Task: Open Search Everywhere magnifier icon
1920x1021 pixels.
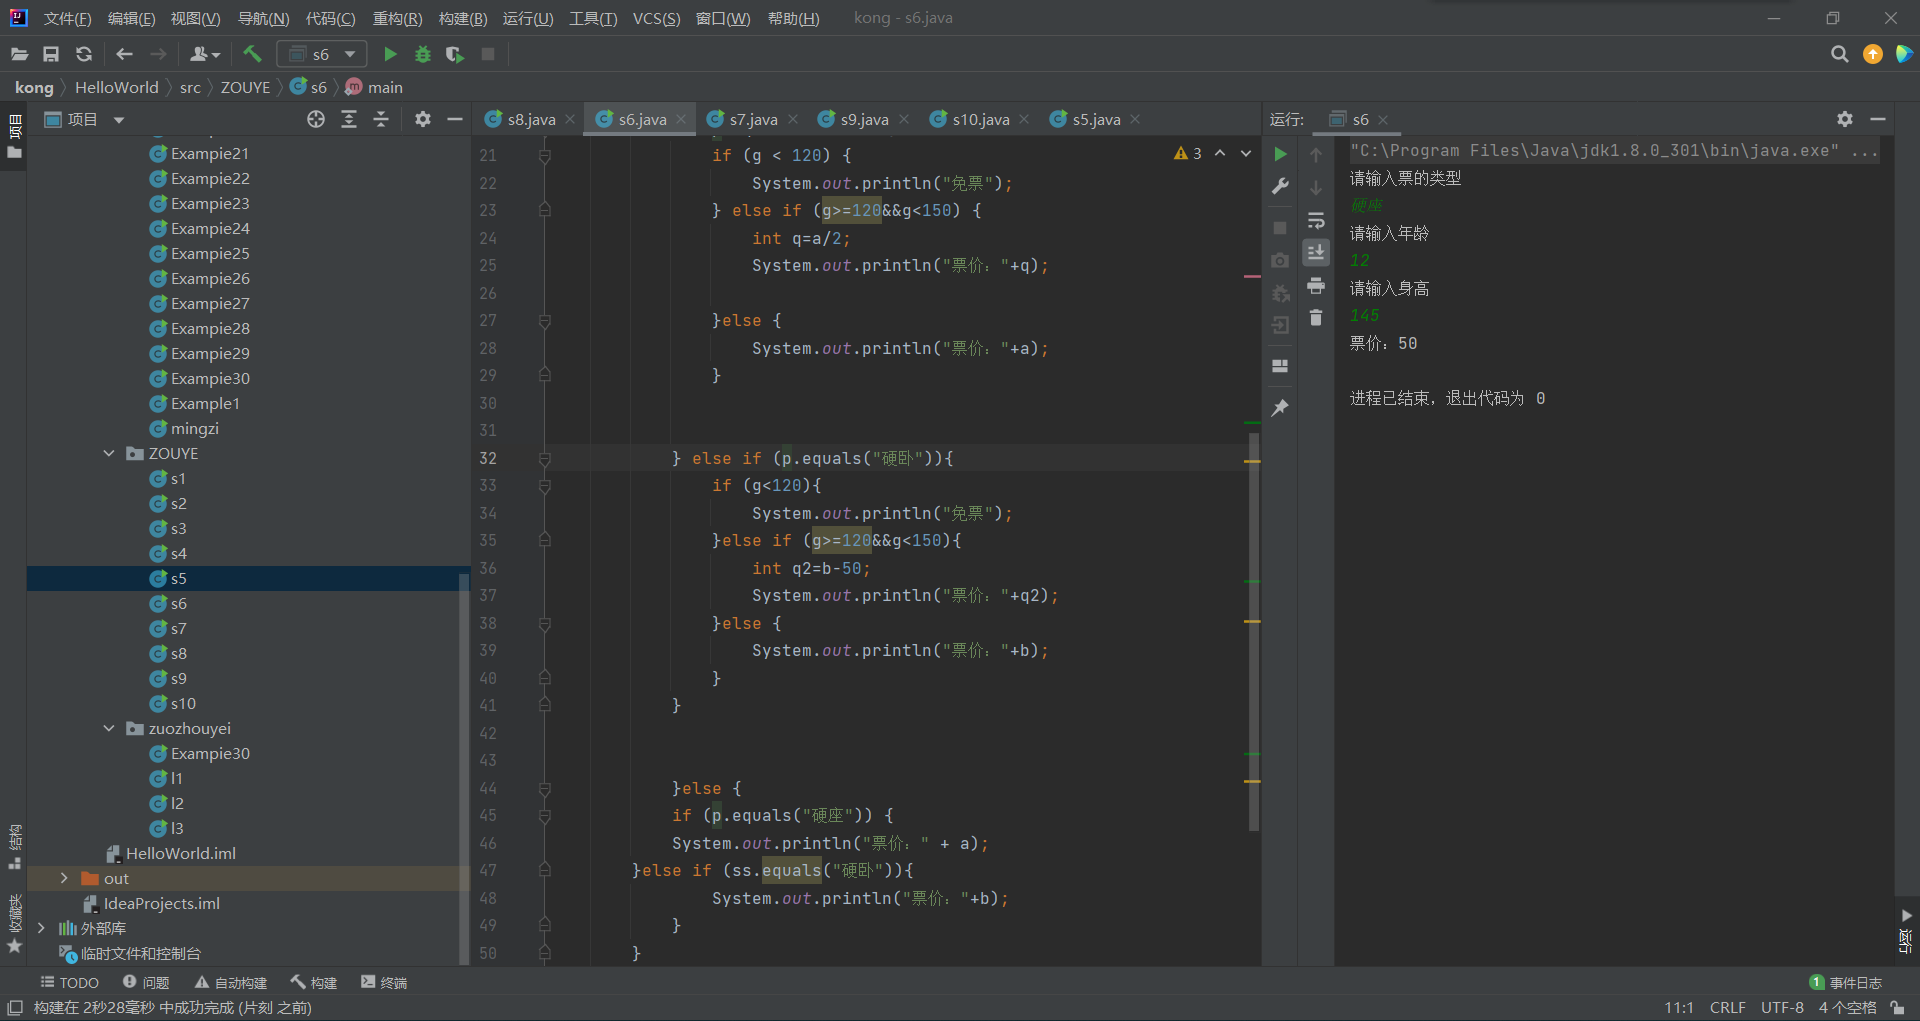Action: [1839, 54]
